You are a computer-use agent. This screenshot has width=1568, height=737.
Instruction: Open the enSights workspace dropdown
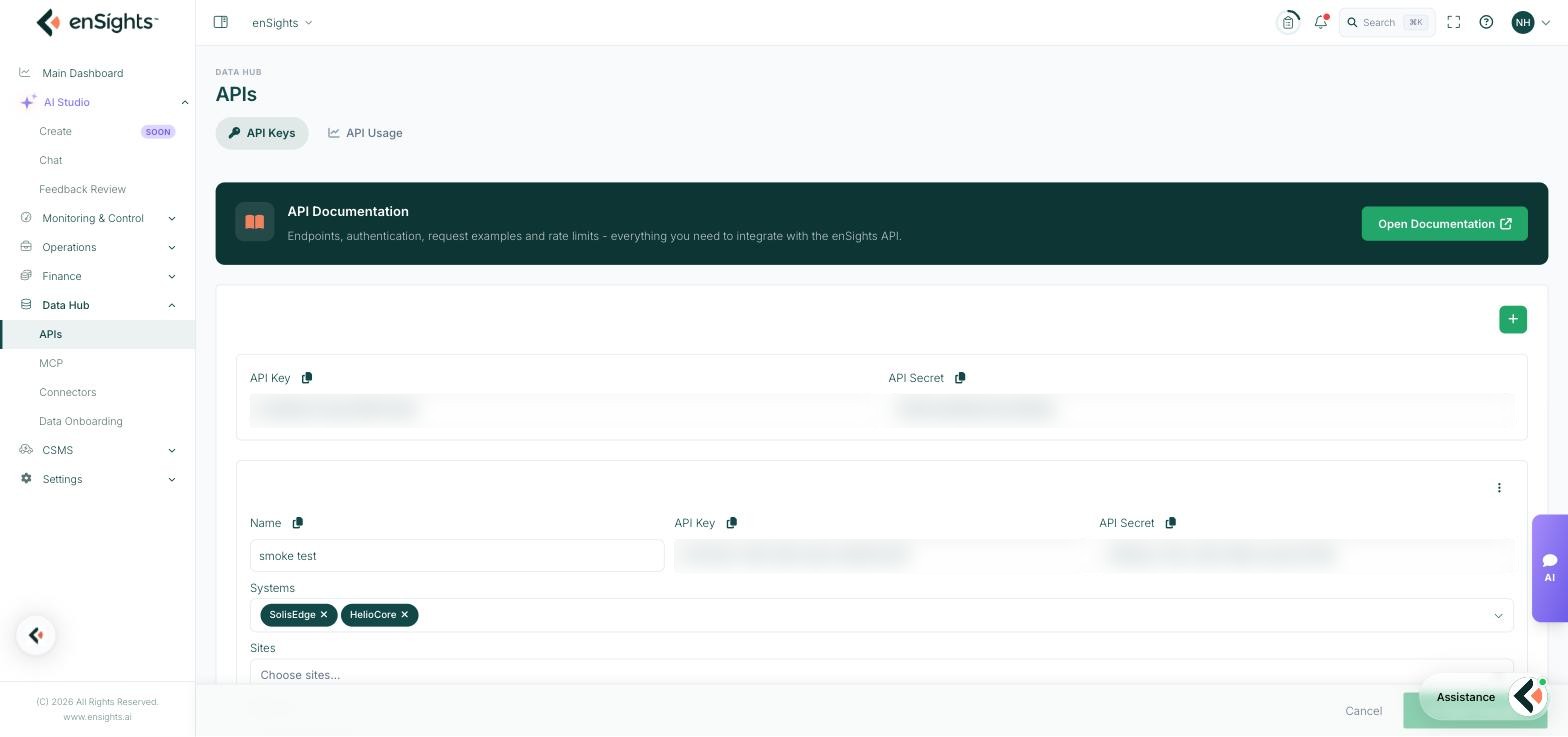click(x=282, y=22)
